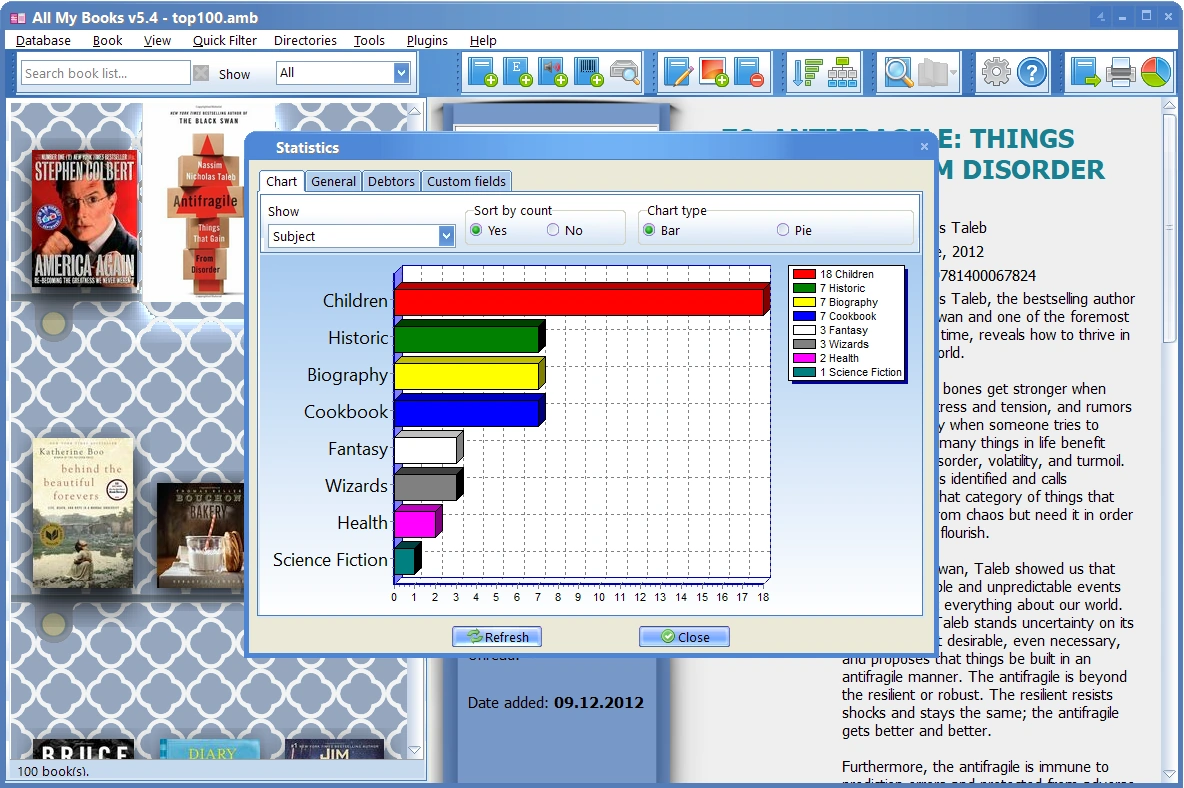Close the Statistics dialog with X
The height and width of the screenshot is (788, 1184).
[x=924, y=146]
